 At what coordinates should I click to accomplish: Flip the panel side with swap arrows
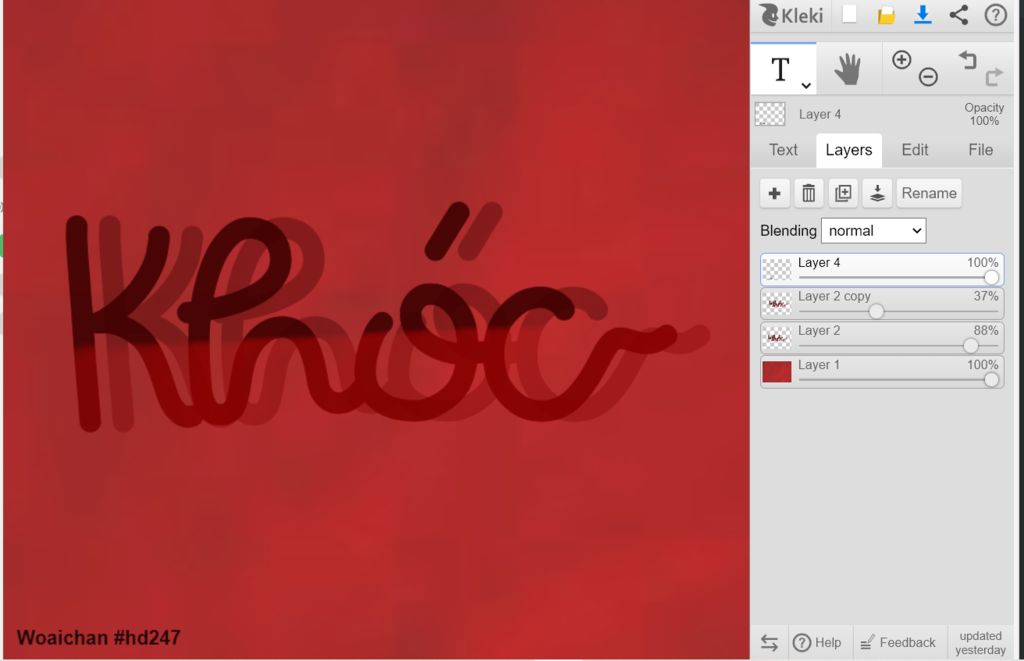pyautogui.click(x=769, y=643)
